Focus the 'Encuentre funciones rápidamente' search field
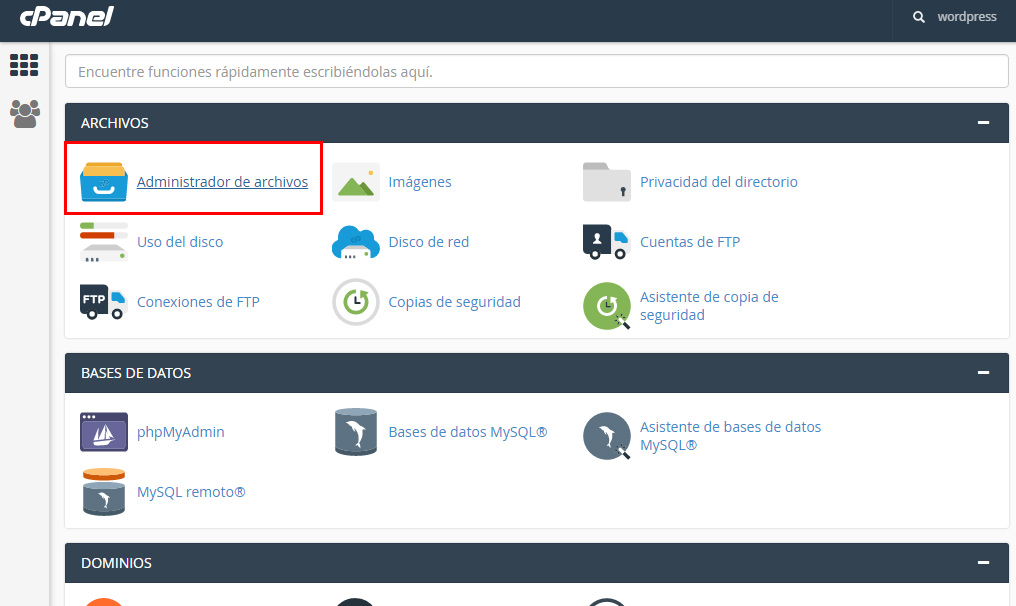 [x=537, y=71]
